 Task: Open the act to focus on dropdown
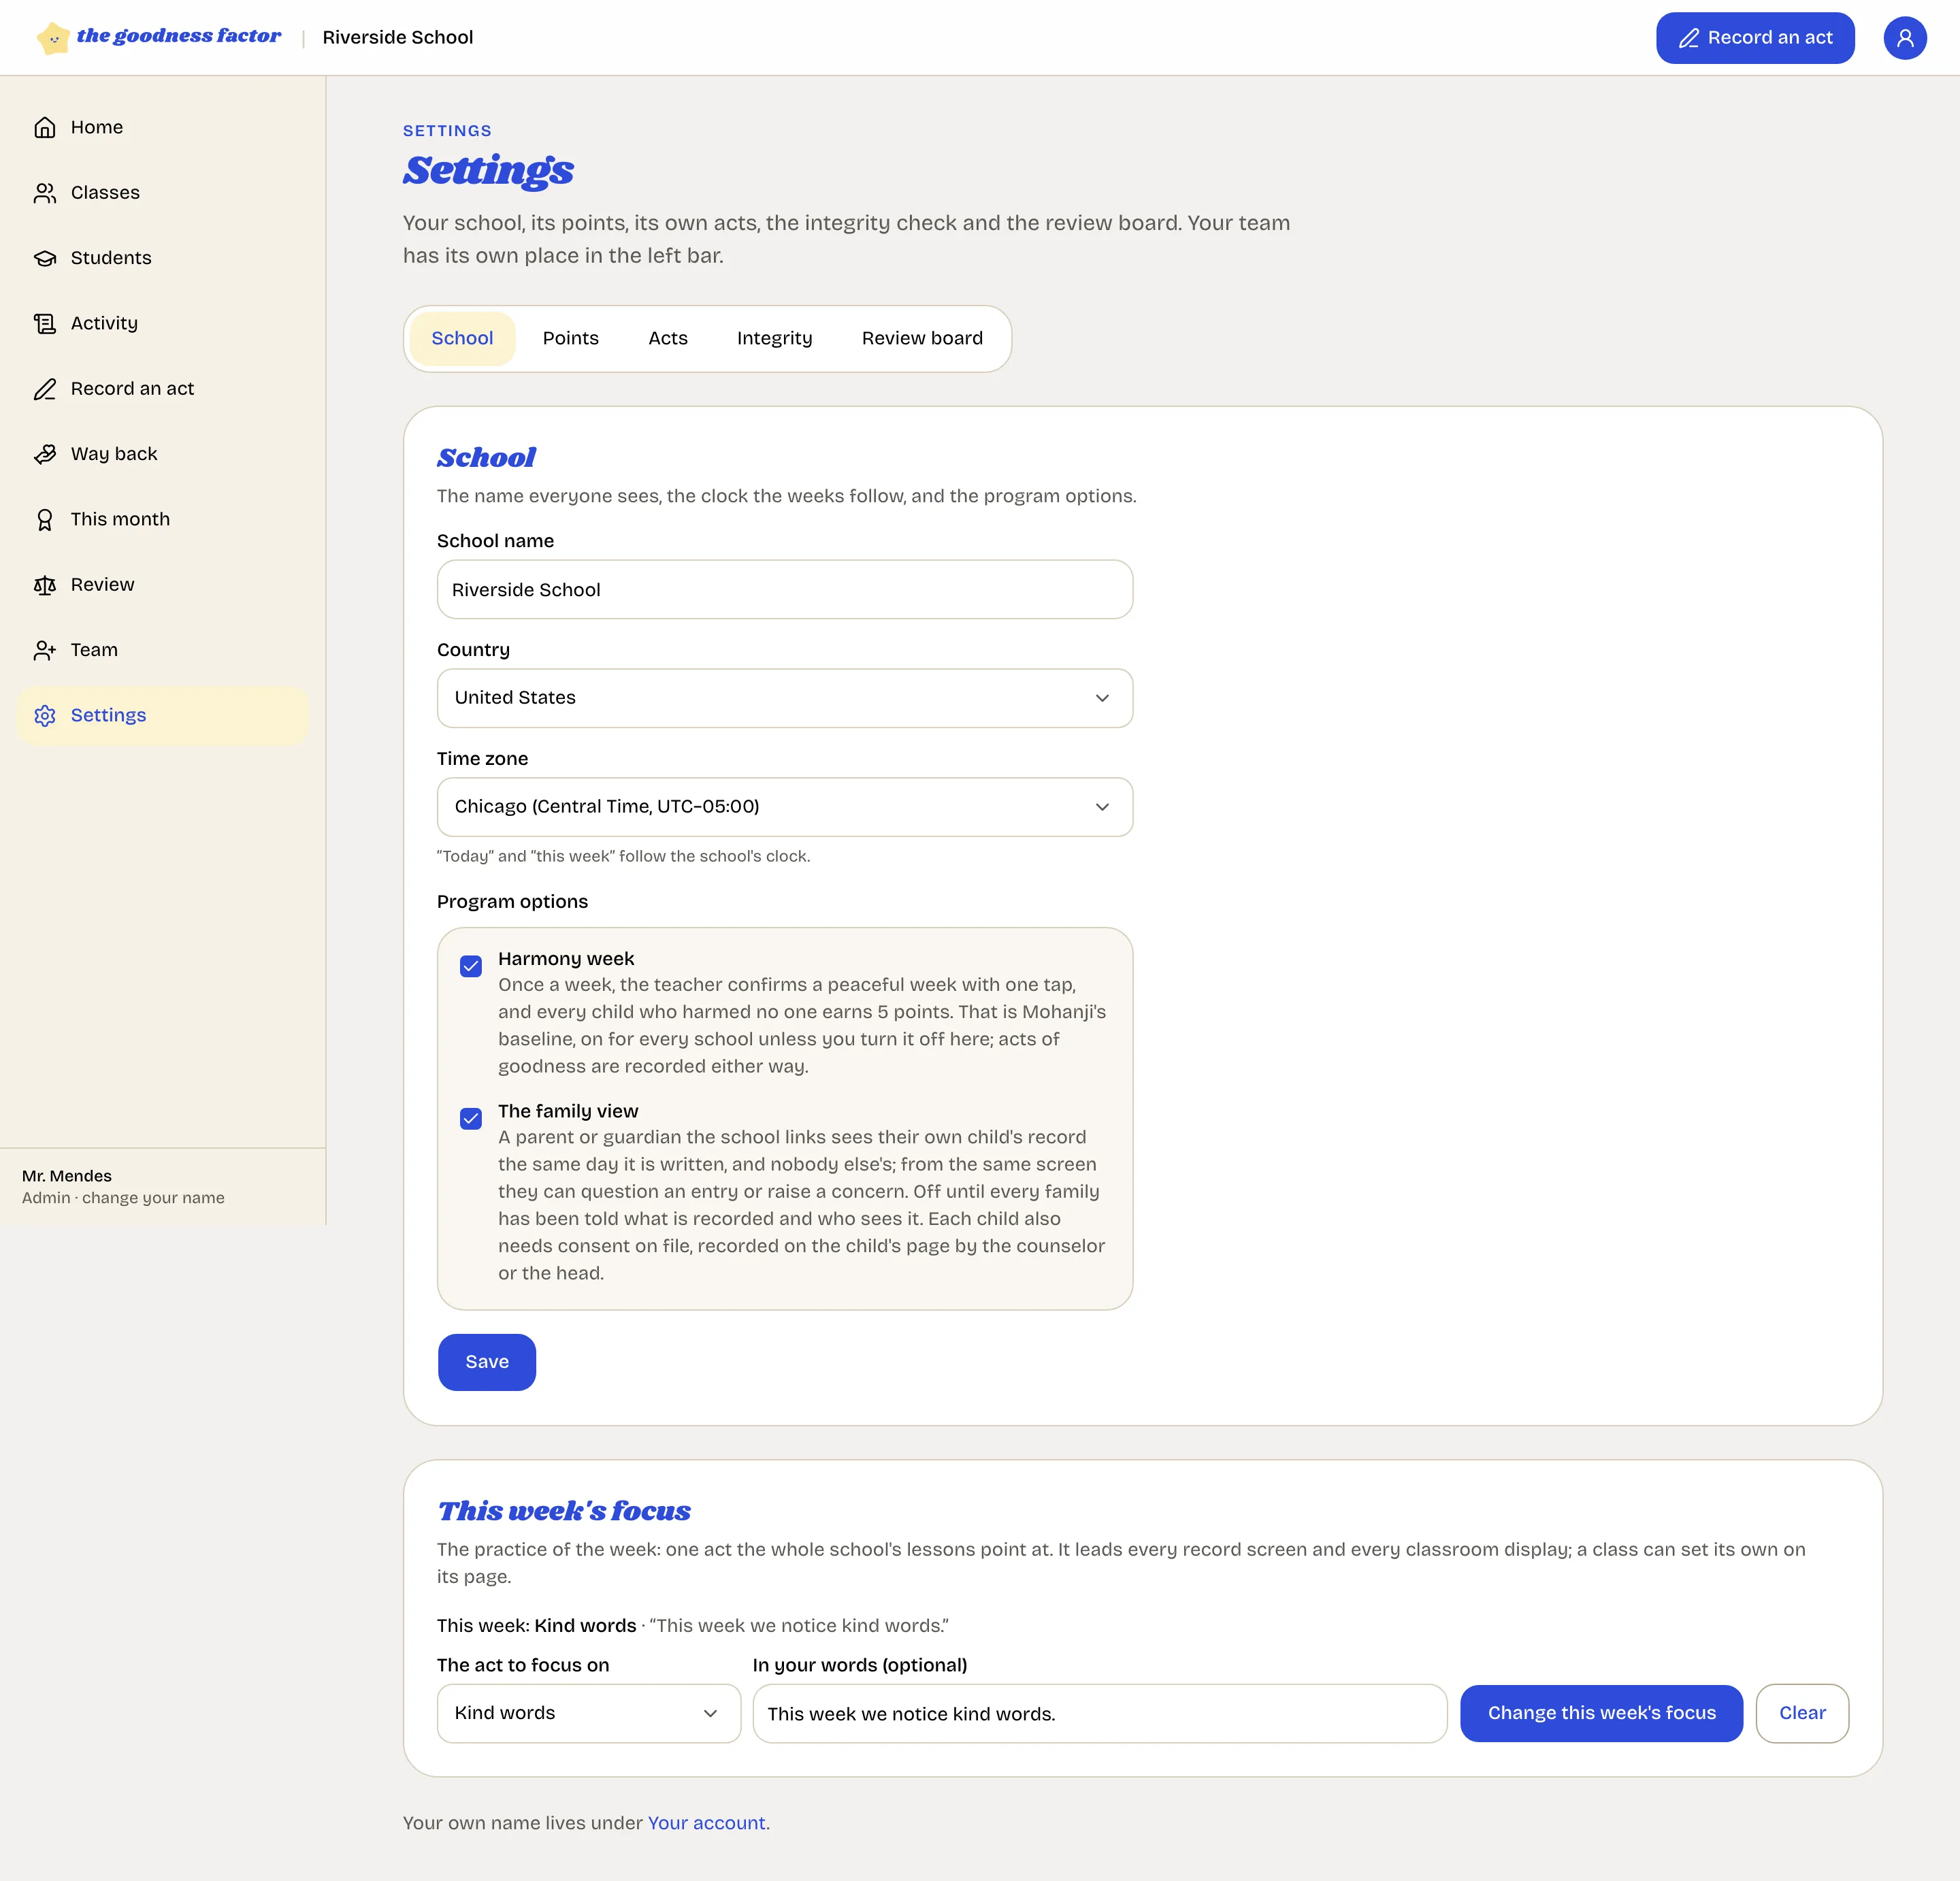tap(588, 1713)
